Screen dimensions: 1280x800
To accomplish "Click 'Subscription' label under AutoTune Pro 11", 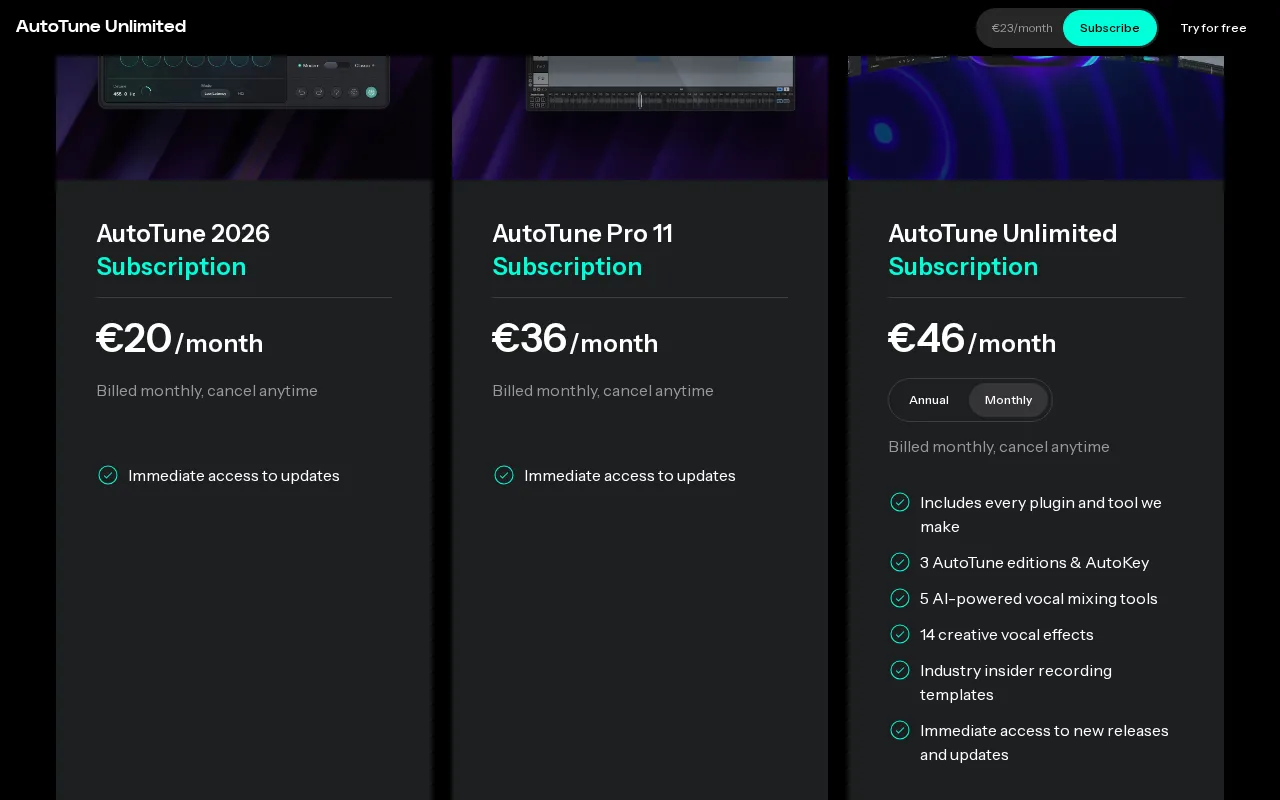I will click(567, 267).
